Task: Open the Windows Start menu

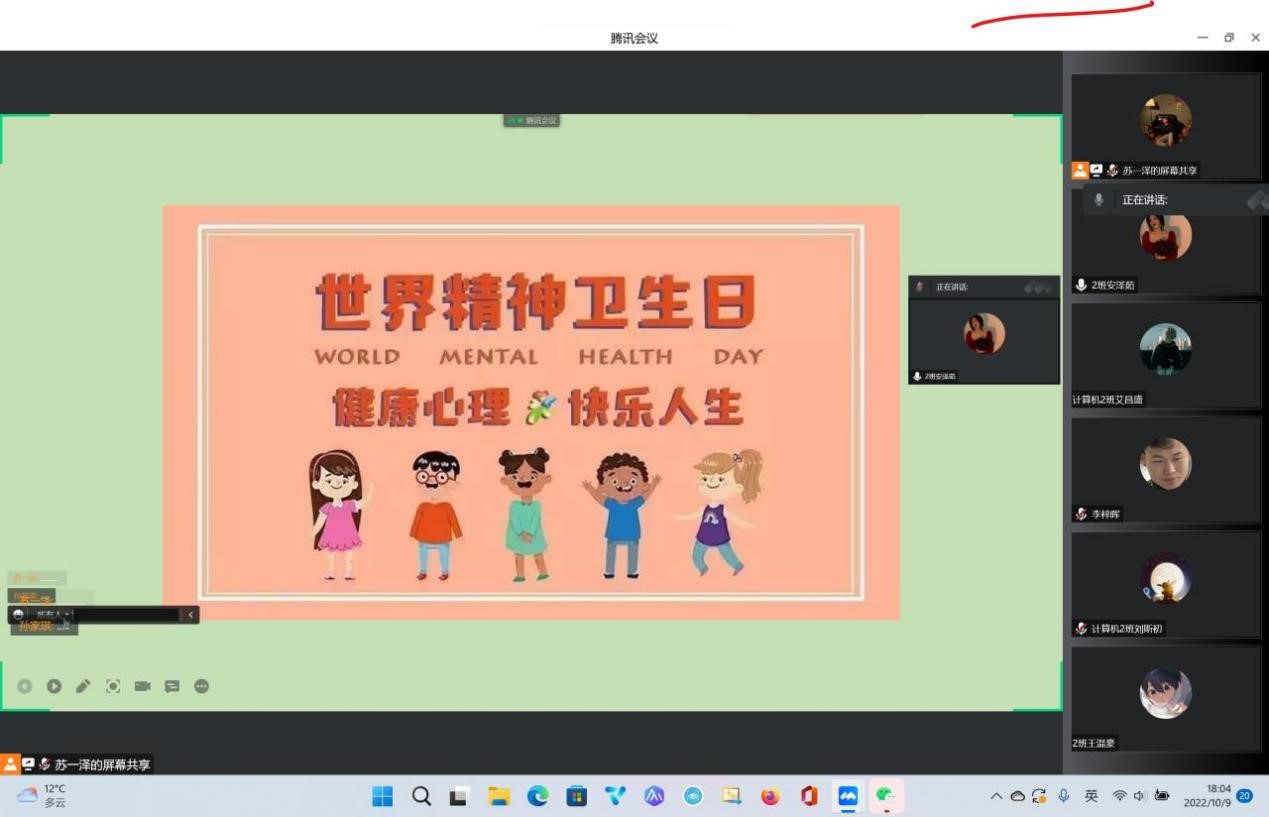Action: (382, 796)
